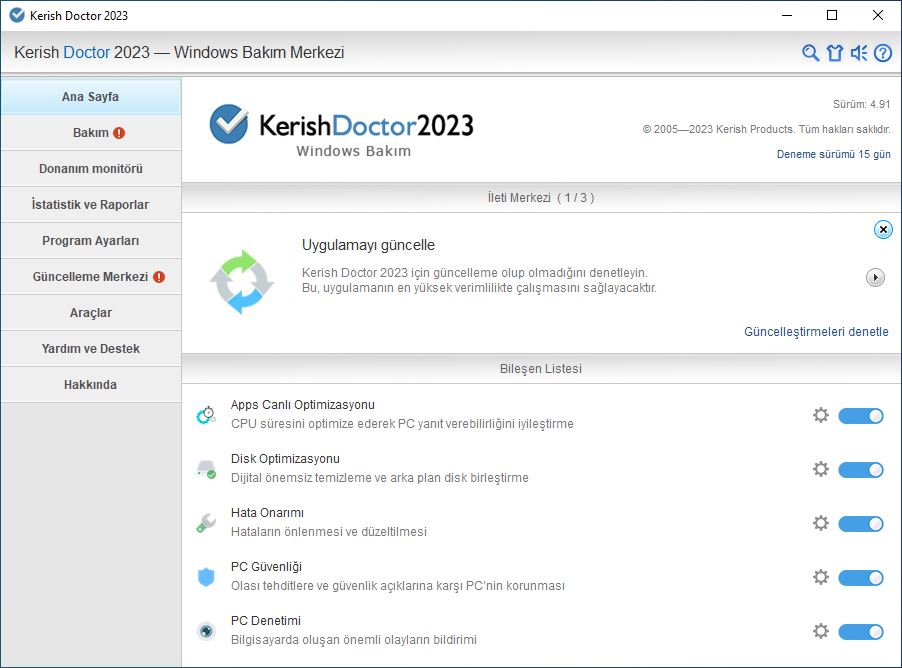Disable Disk Optimizasyonu toggle
Image resolution: width=902 pixels, height=668 pixels.
point(861,469)
